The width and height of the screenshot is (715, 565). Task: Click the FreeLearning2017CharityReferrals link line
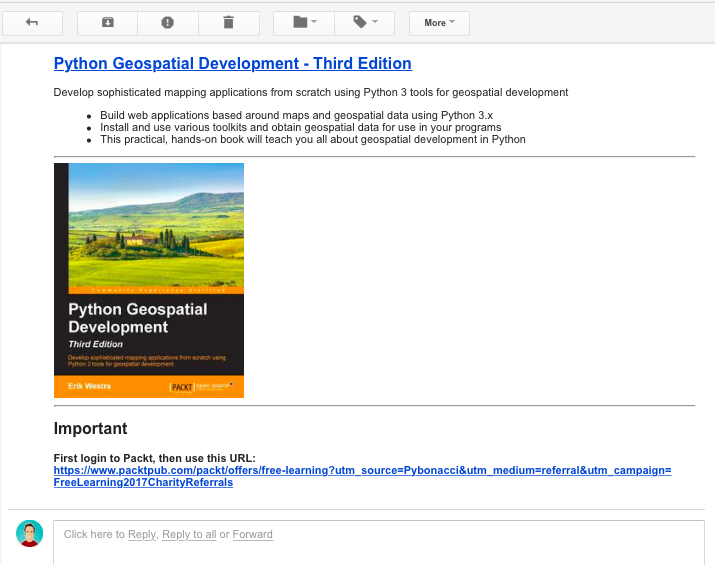pyautogui.click(x=143, y=482)
